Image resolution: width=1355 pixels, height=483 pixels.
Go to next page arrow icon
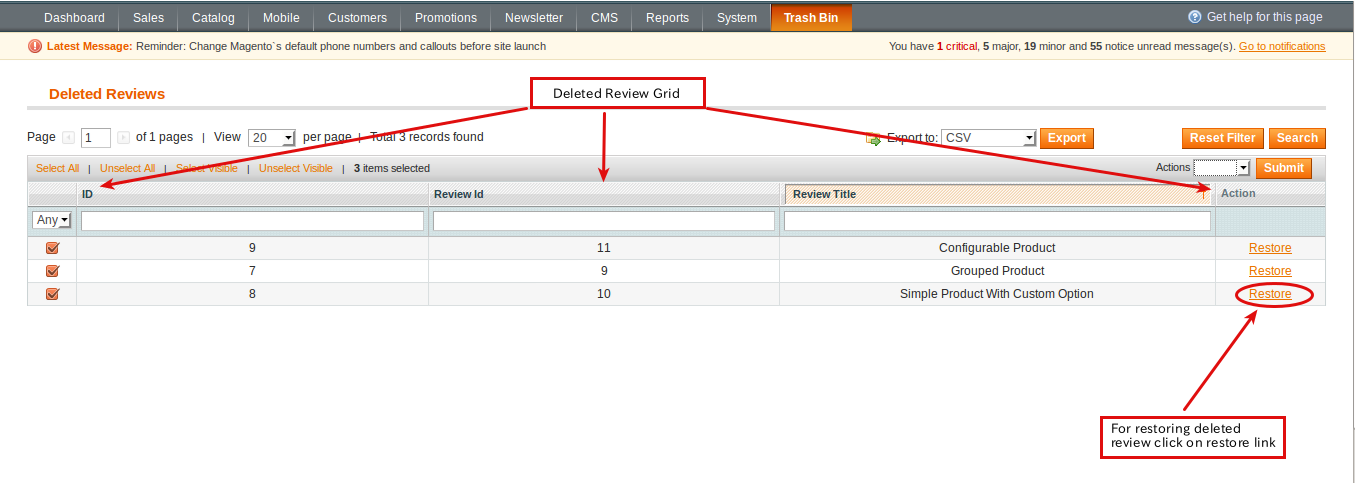123,138
